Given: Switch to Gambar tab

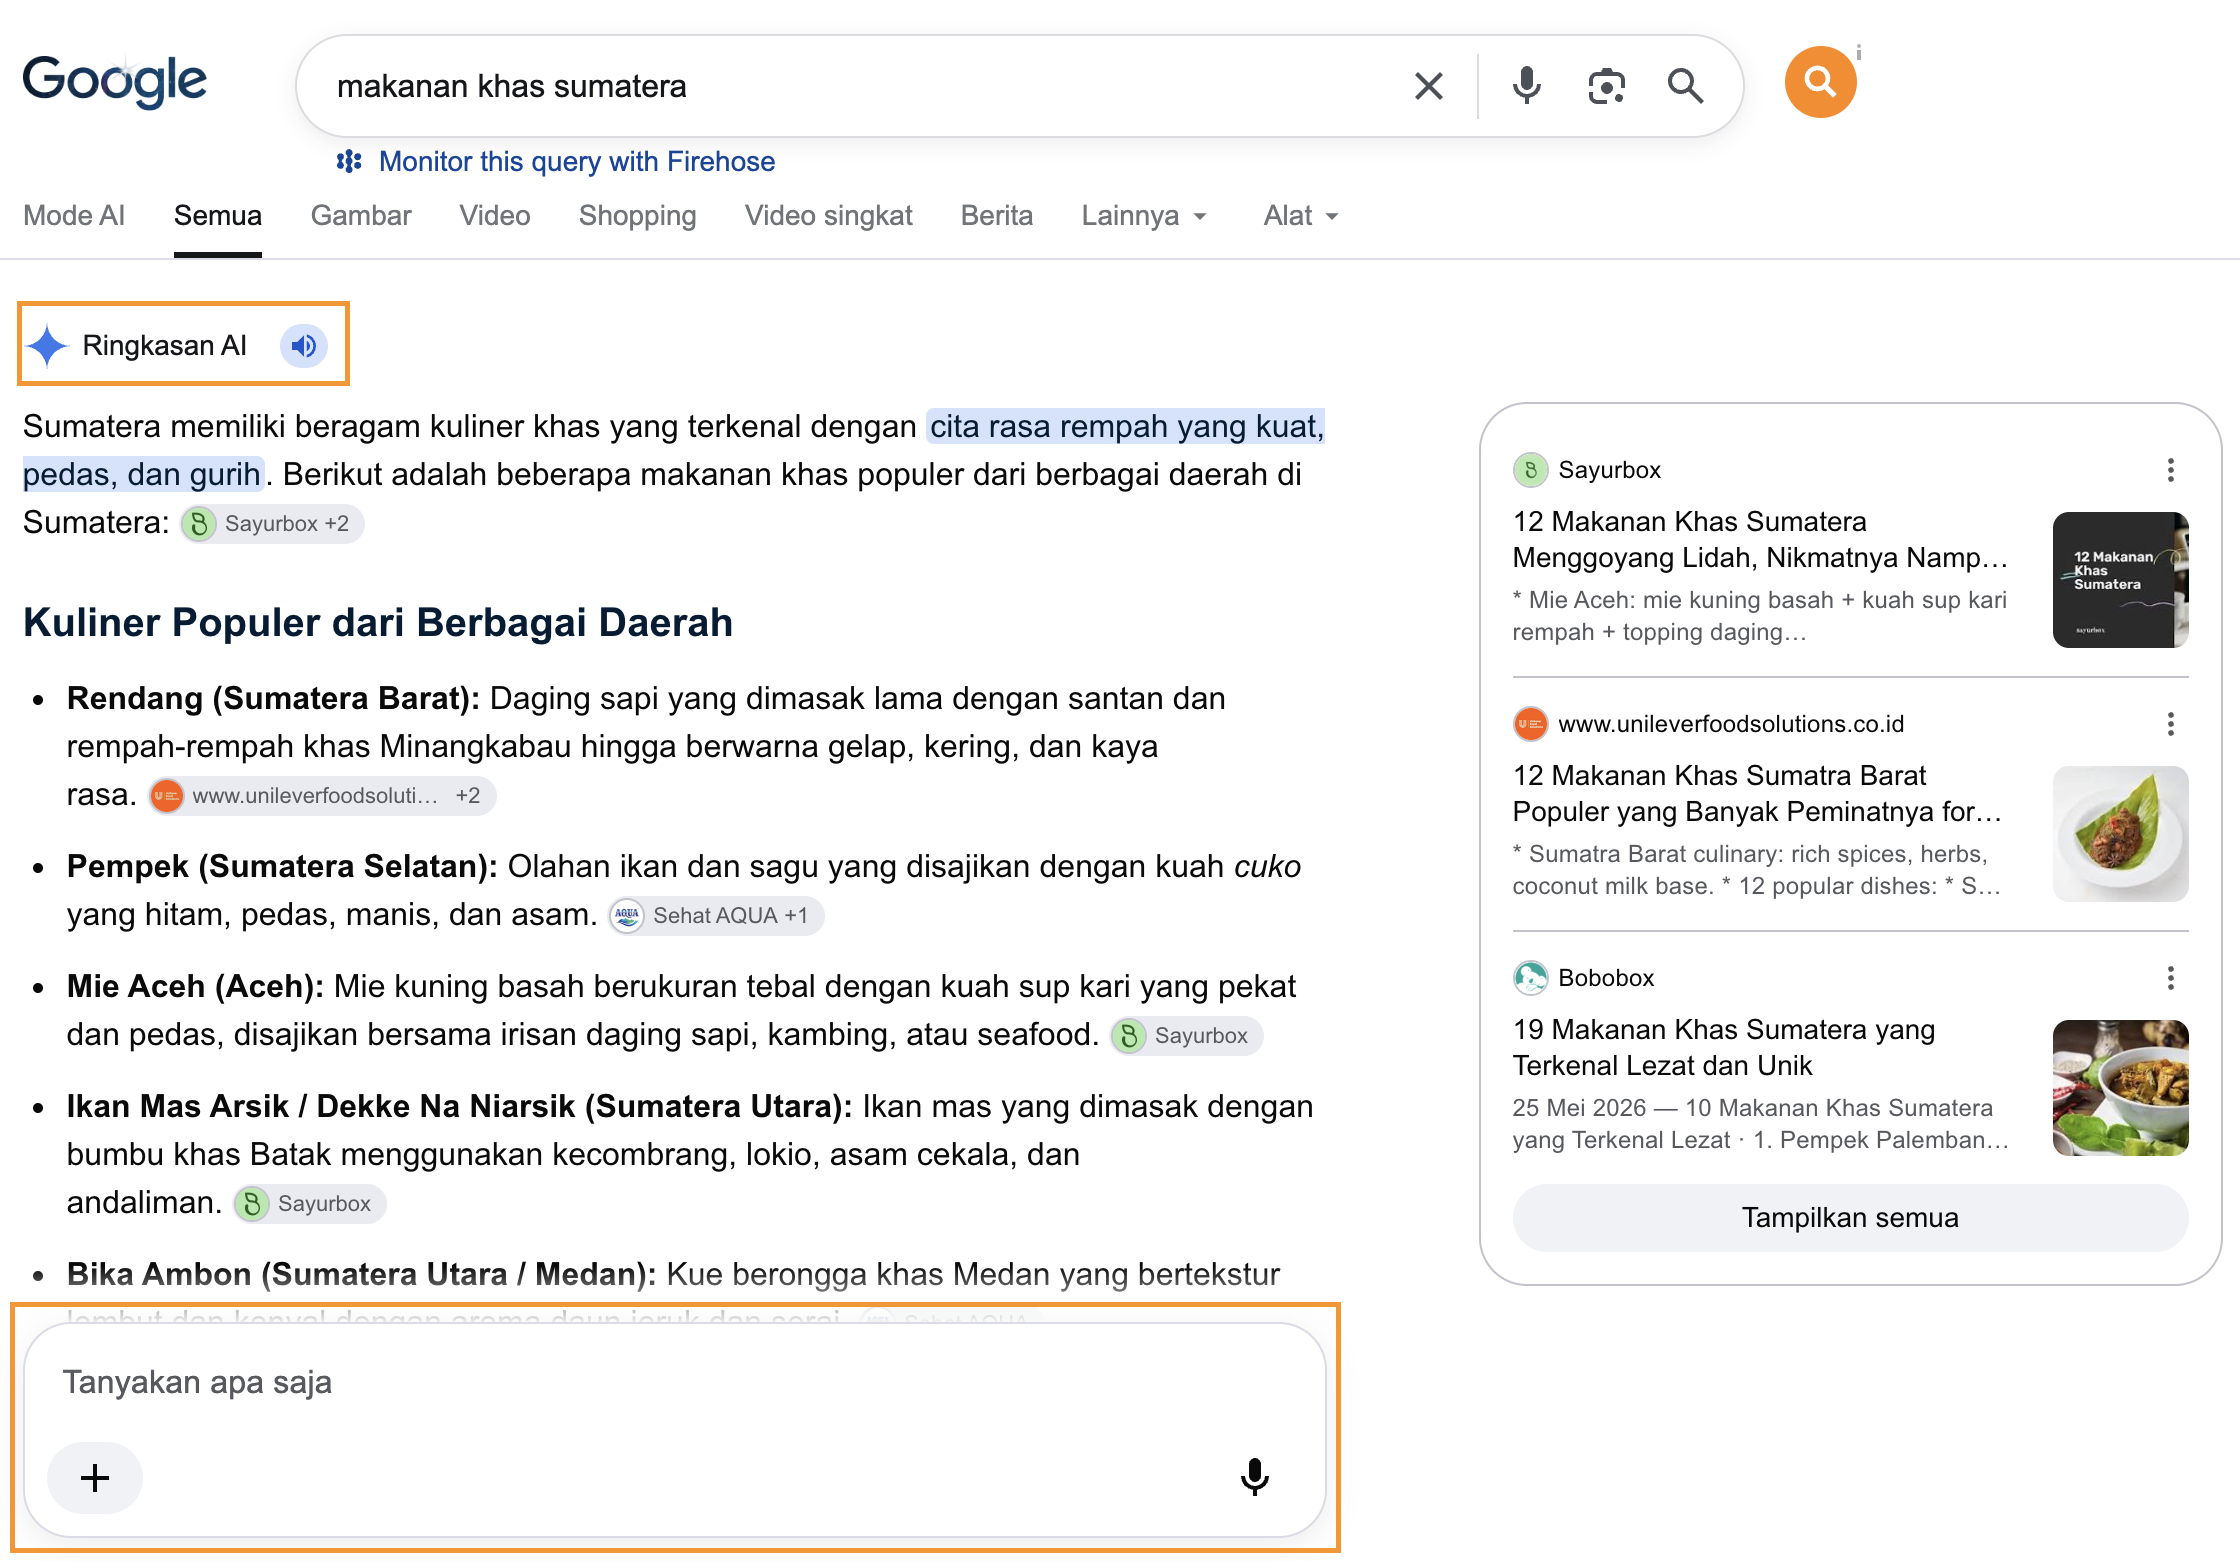Looking at the screenshot, I should coord(361,216).
